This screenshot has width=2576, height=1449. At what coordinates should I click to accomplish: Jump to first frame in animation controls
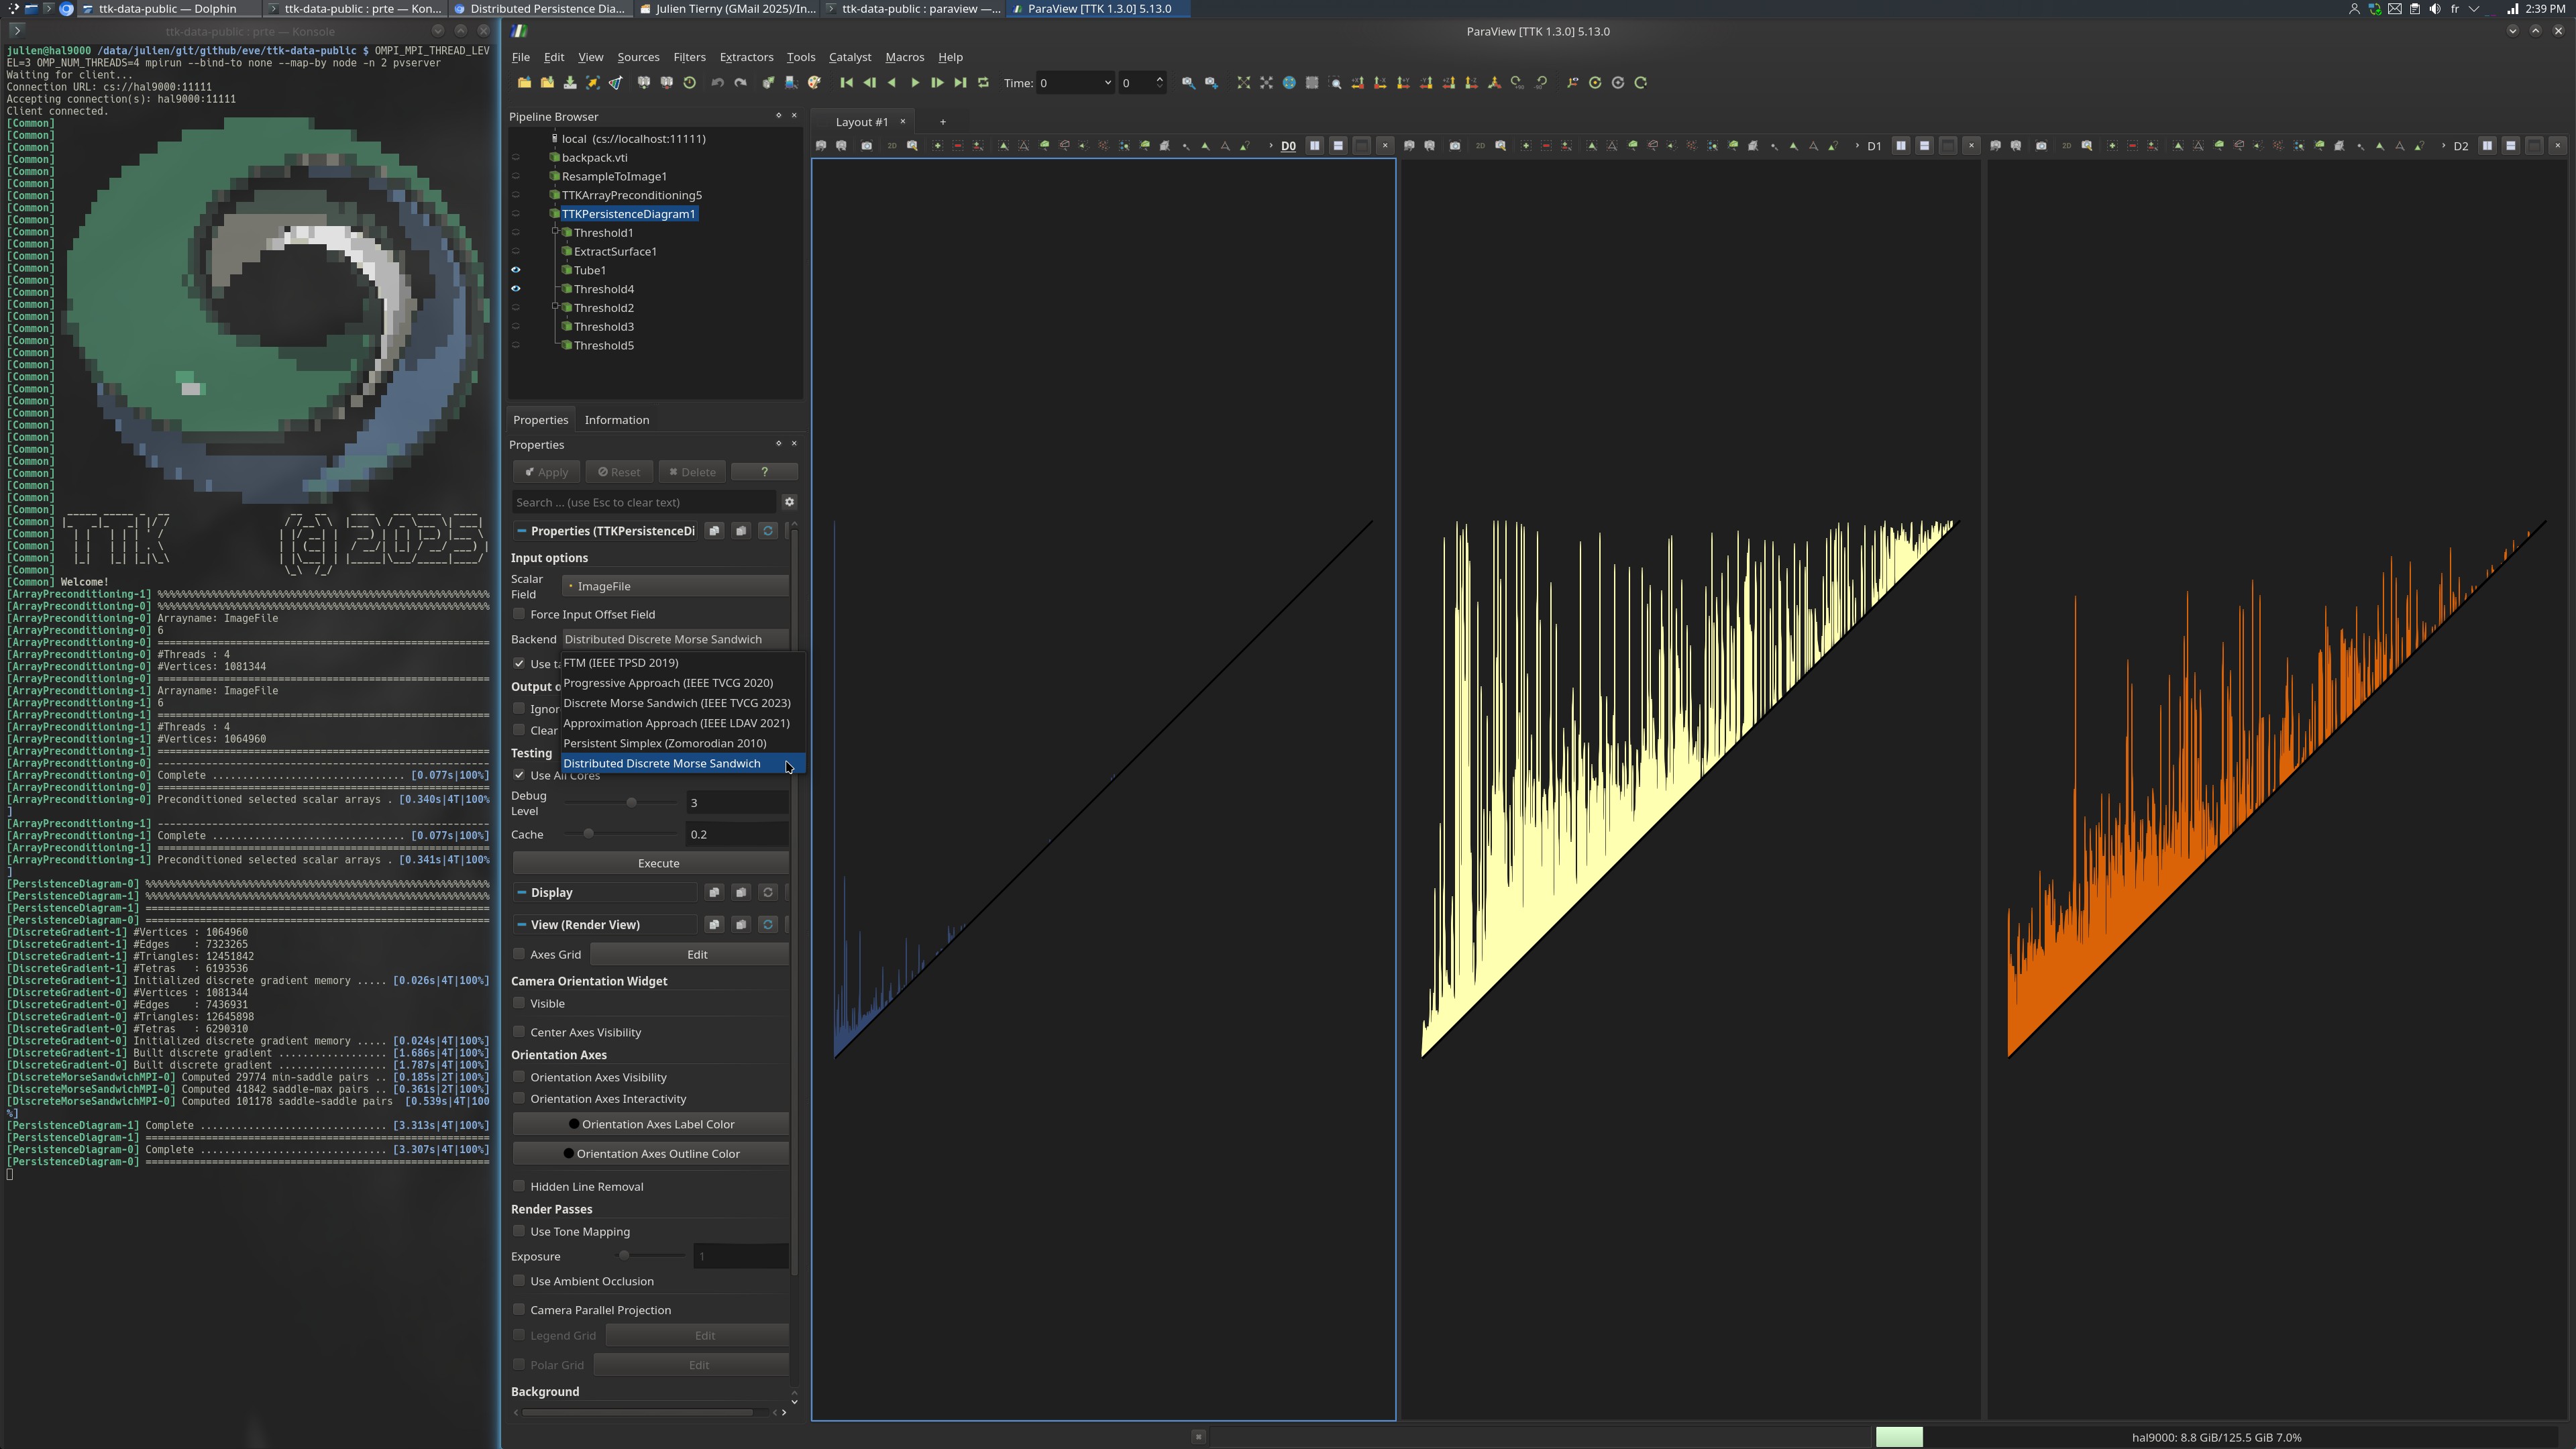pos(847,83)
